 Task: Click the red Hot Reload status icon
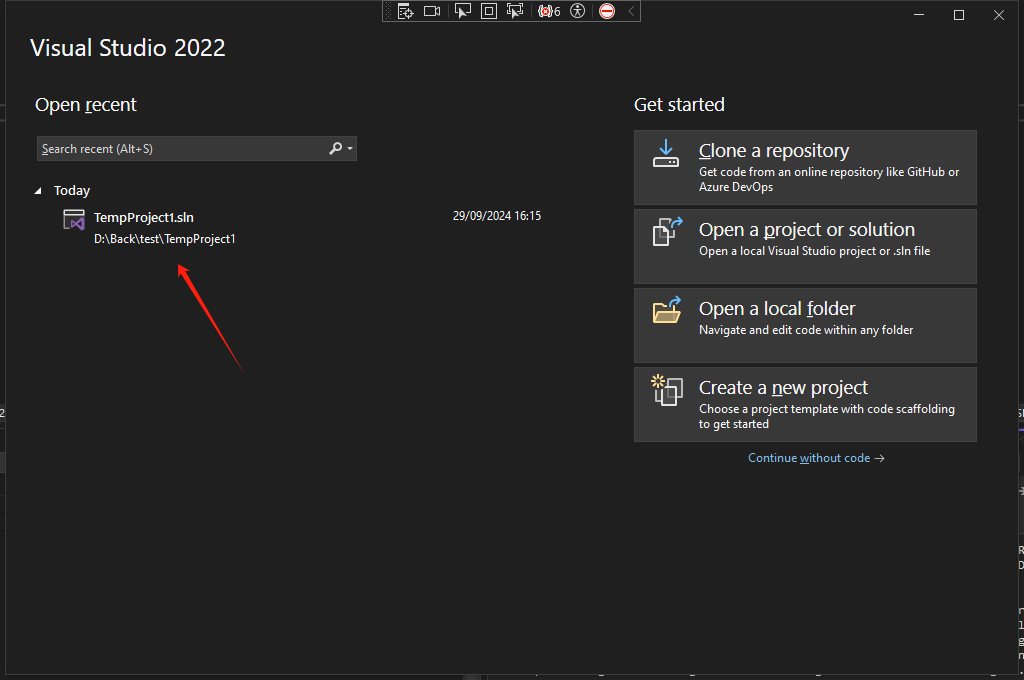(x=607, y=11)
